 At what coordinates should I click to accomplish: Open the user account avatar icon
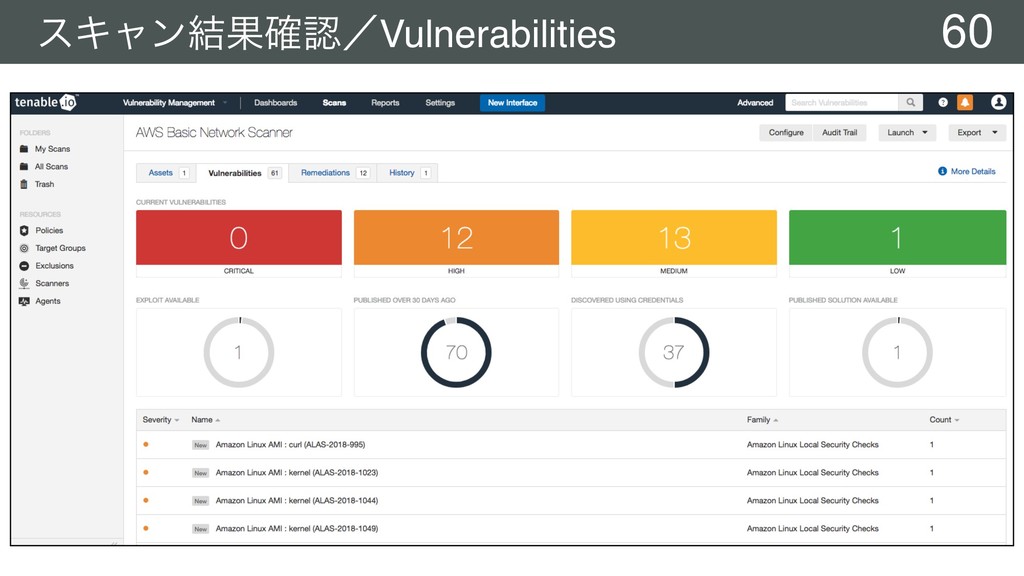998,103
